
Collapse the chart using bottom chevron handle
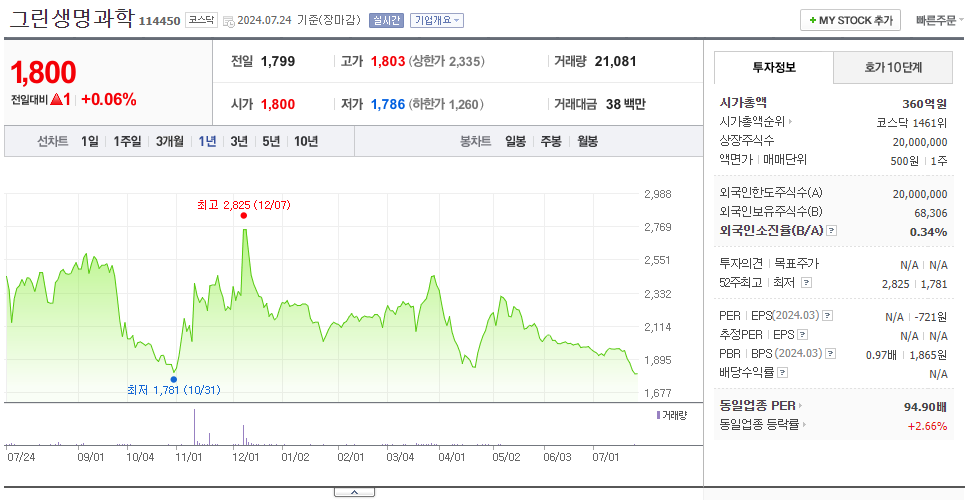[x=354, y=492]
